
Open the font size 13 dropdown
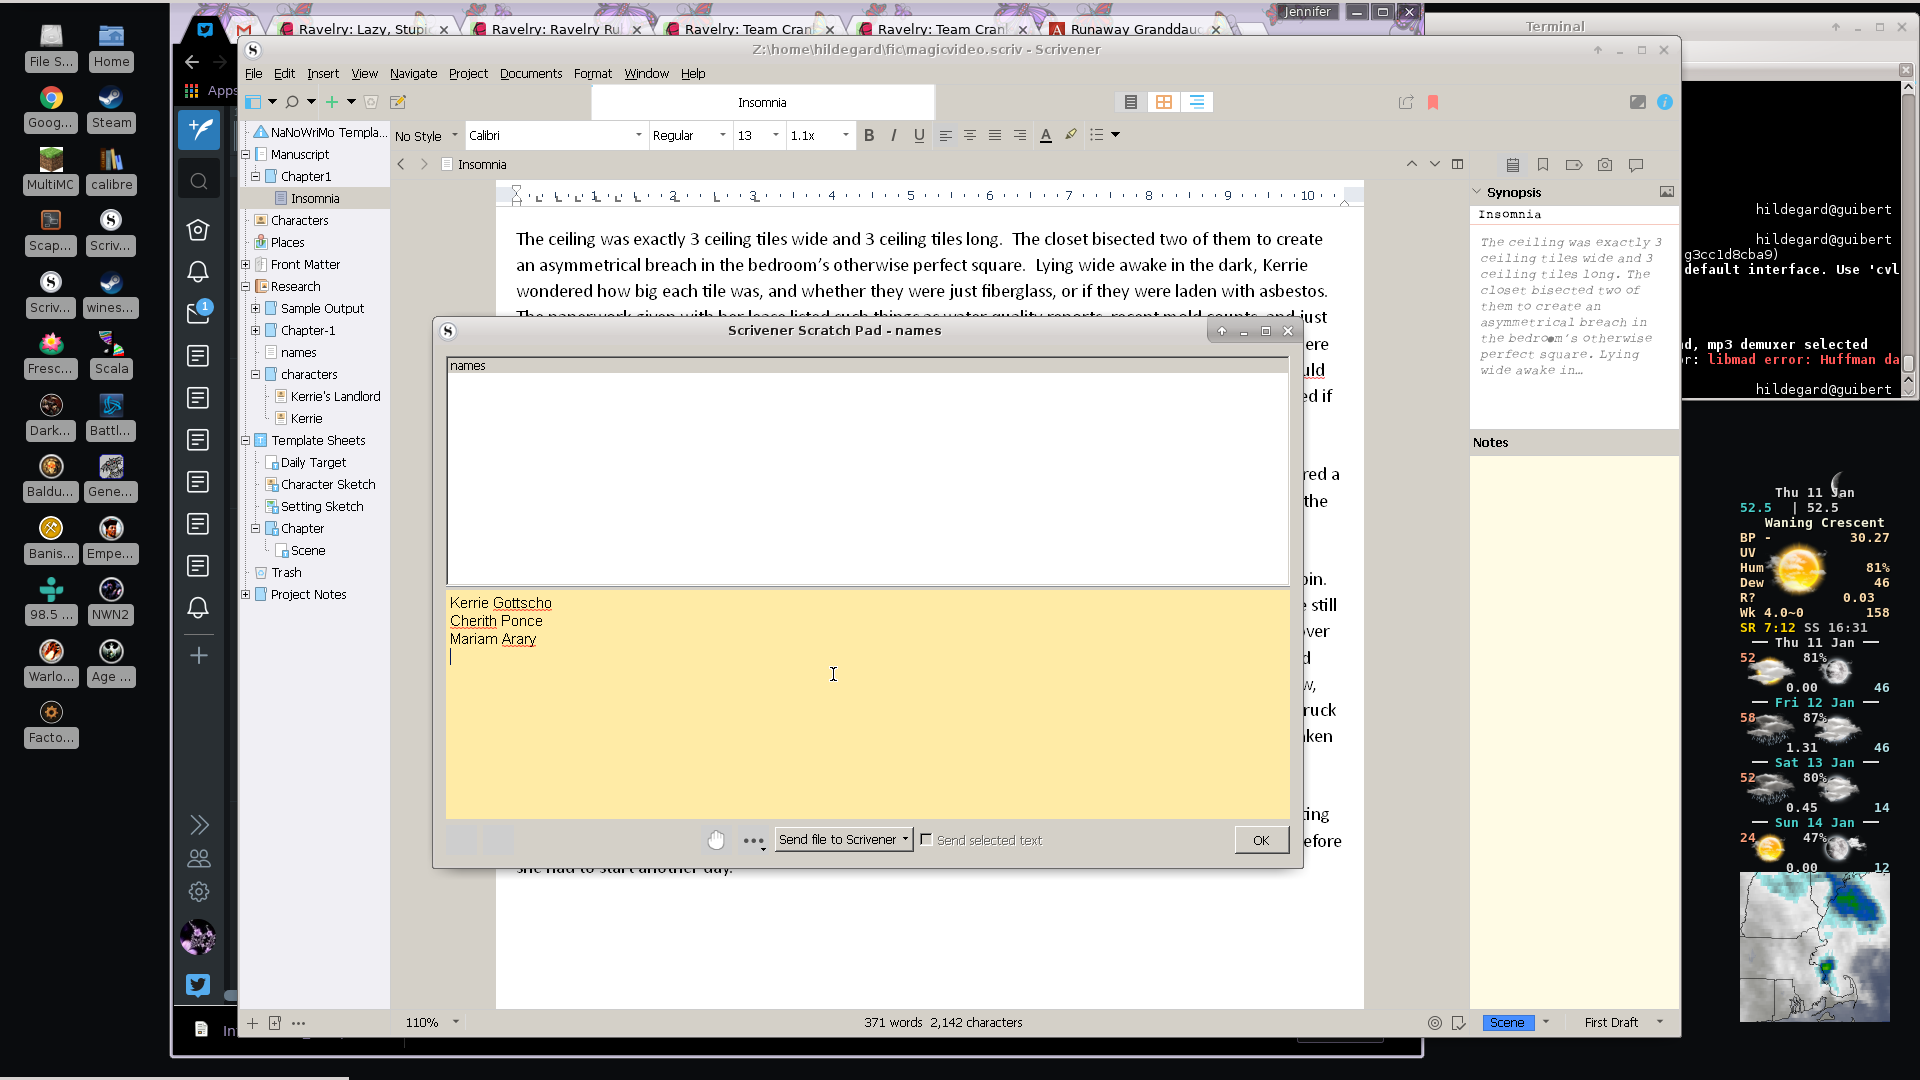click(758, 136)
